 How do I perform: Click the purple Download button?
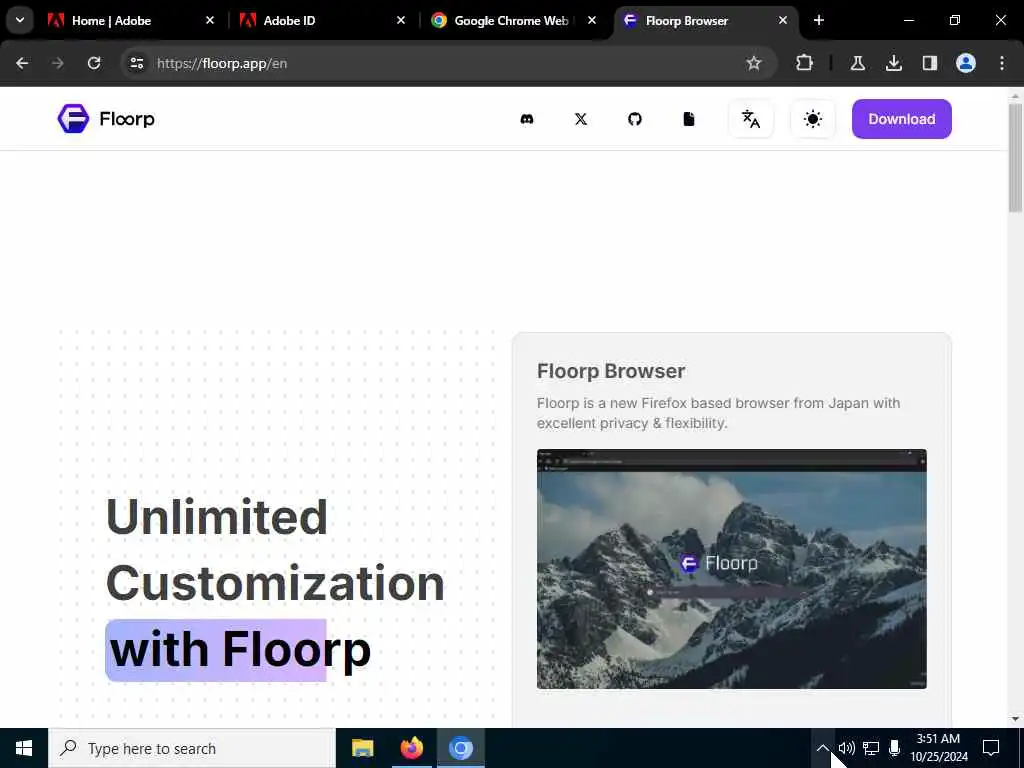pyautogui.click(x=901, y=119)
